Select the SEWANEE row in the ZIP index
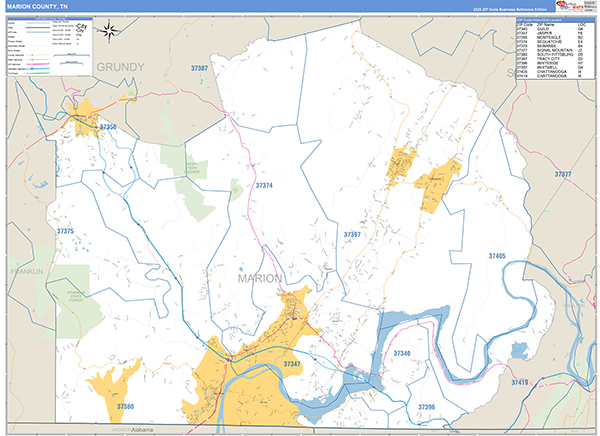 click(550, 46)
